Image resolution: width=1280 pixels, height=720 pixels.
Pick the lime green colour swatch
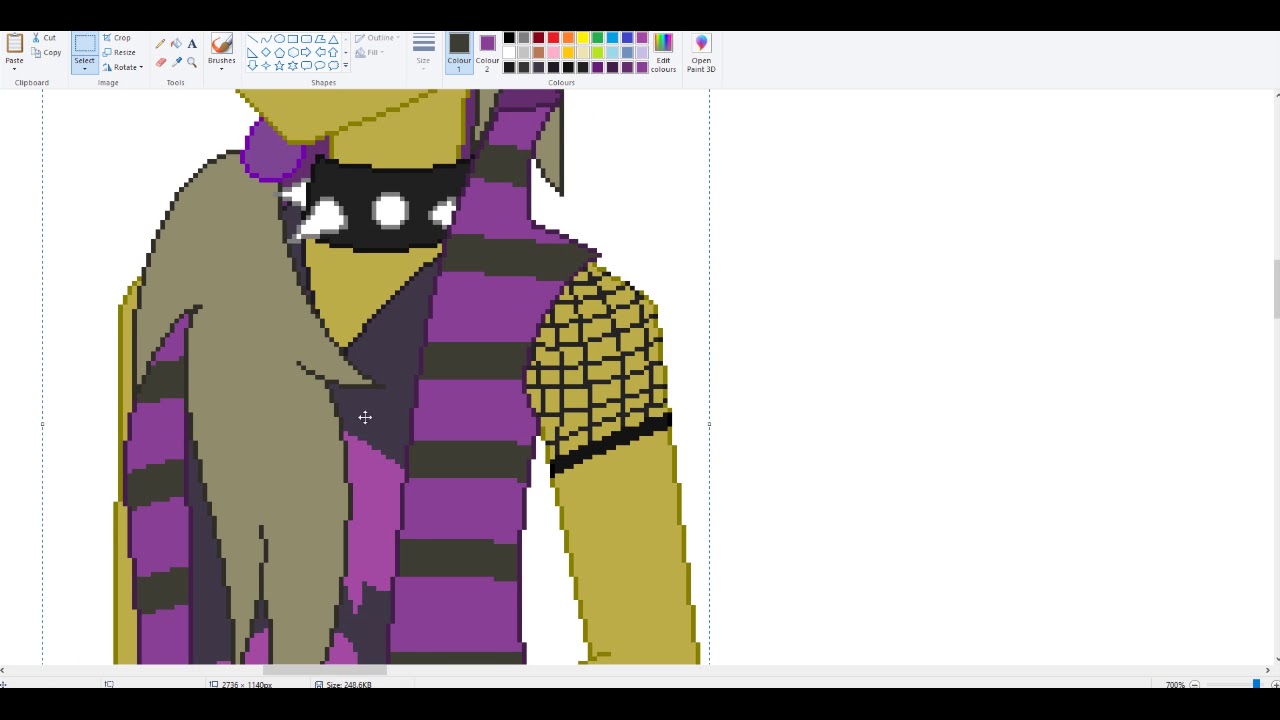pyautogui.click(x=597, y=52)
